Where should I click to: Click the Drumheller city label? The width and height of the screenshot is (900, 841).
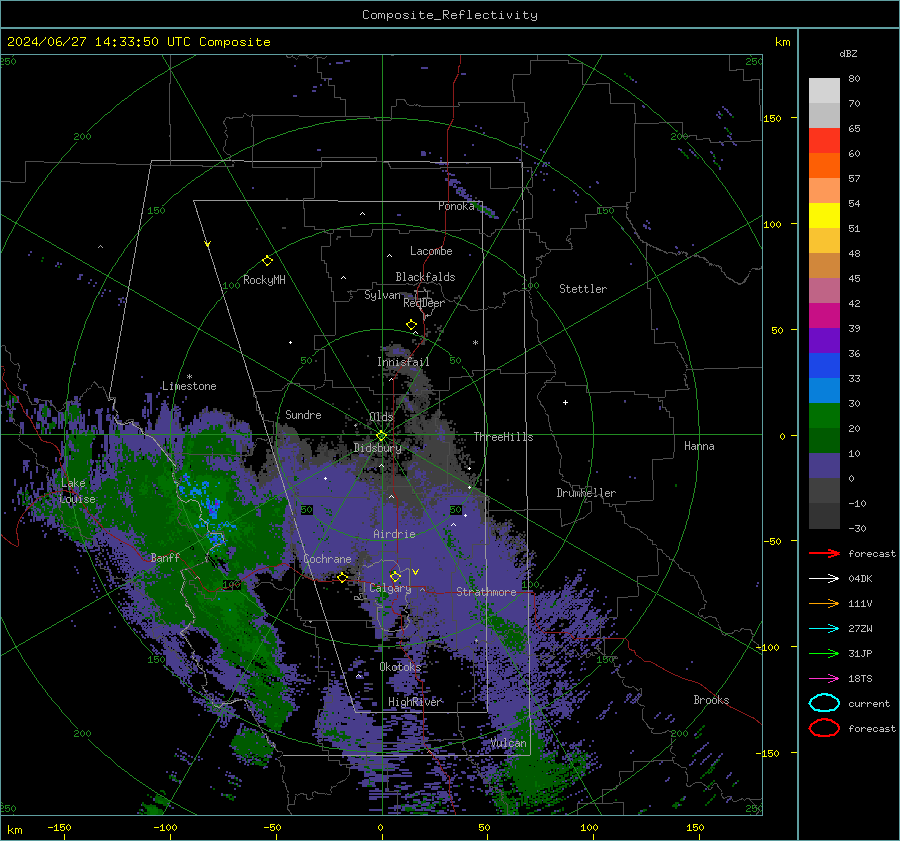pyautogui.click(x=586, y=493)
